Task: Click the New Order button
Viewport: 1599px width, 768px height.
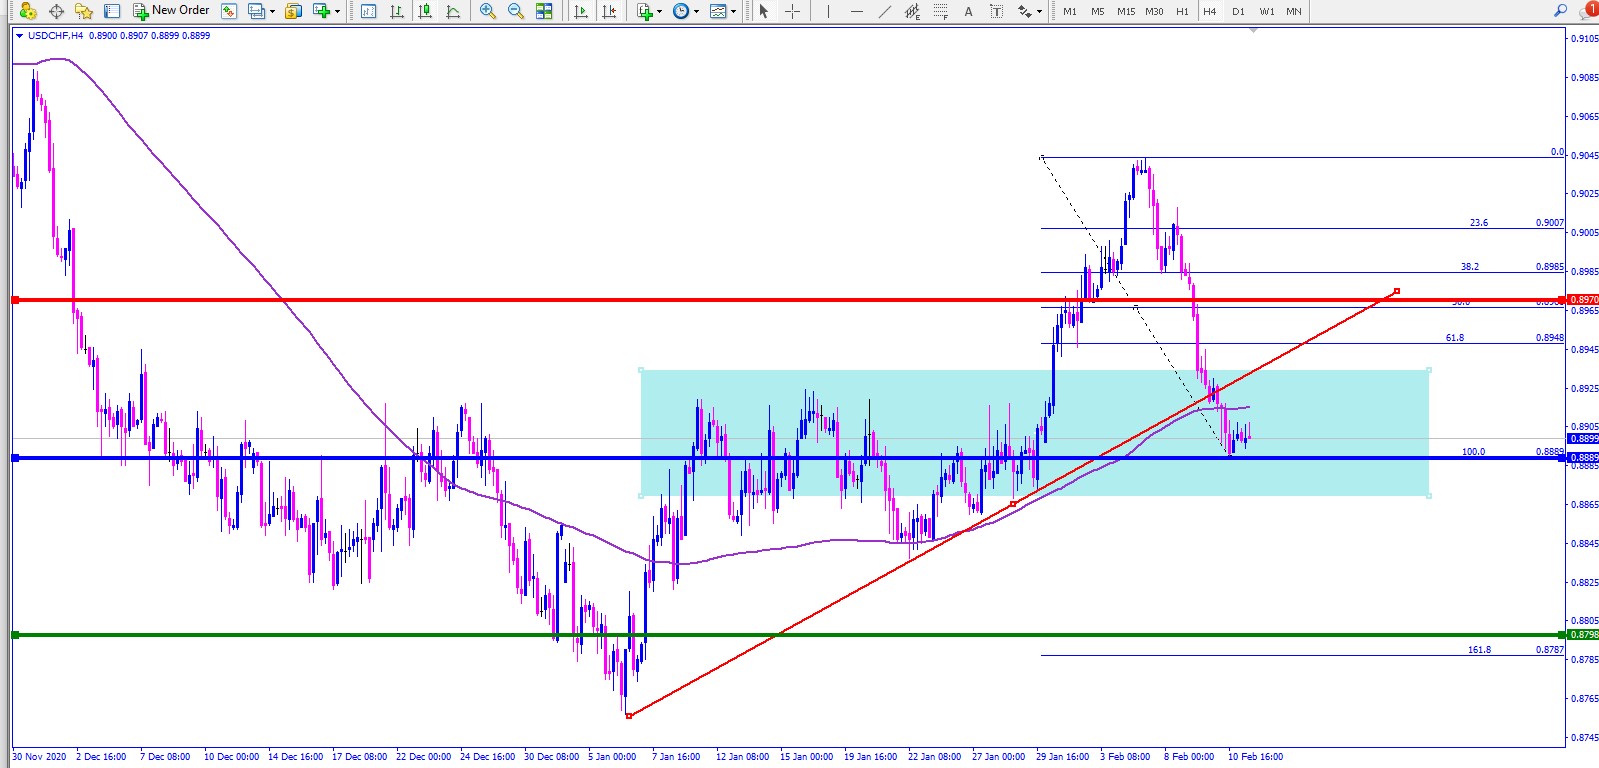Action: (171, 11)
